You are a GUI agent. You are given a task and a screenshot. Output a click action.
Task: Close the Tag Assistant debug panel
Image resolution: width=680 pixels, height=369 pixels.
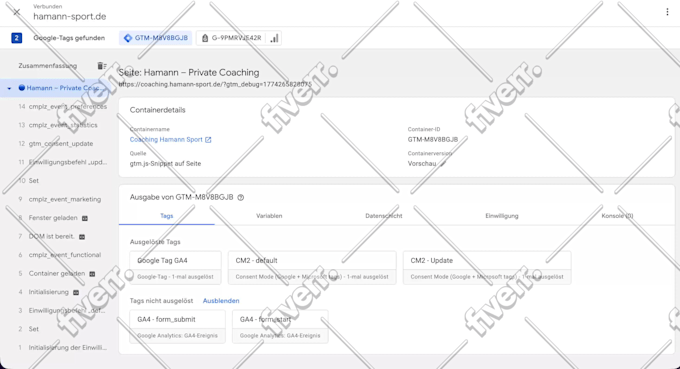[x=16, y=12]
